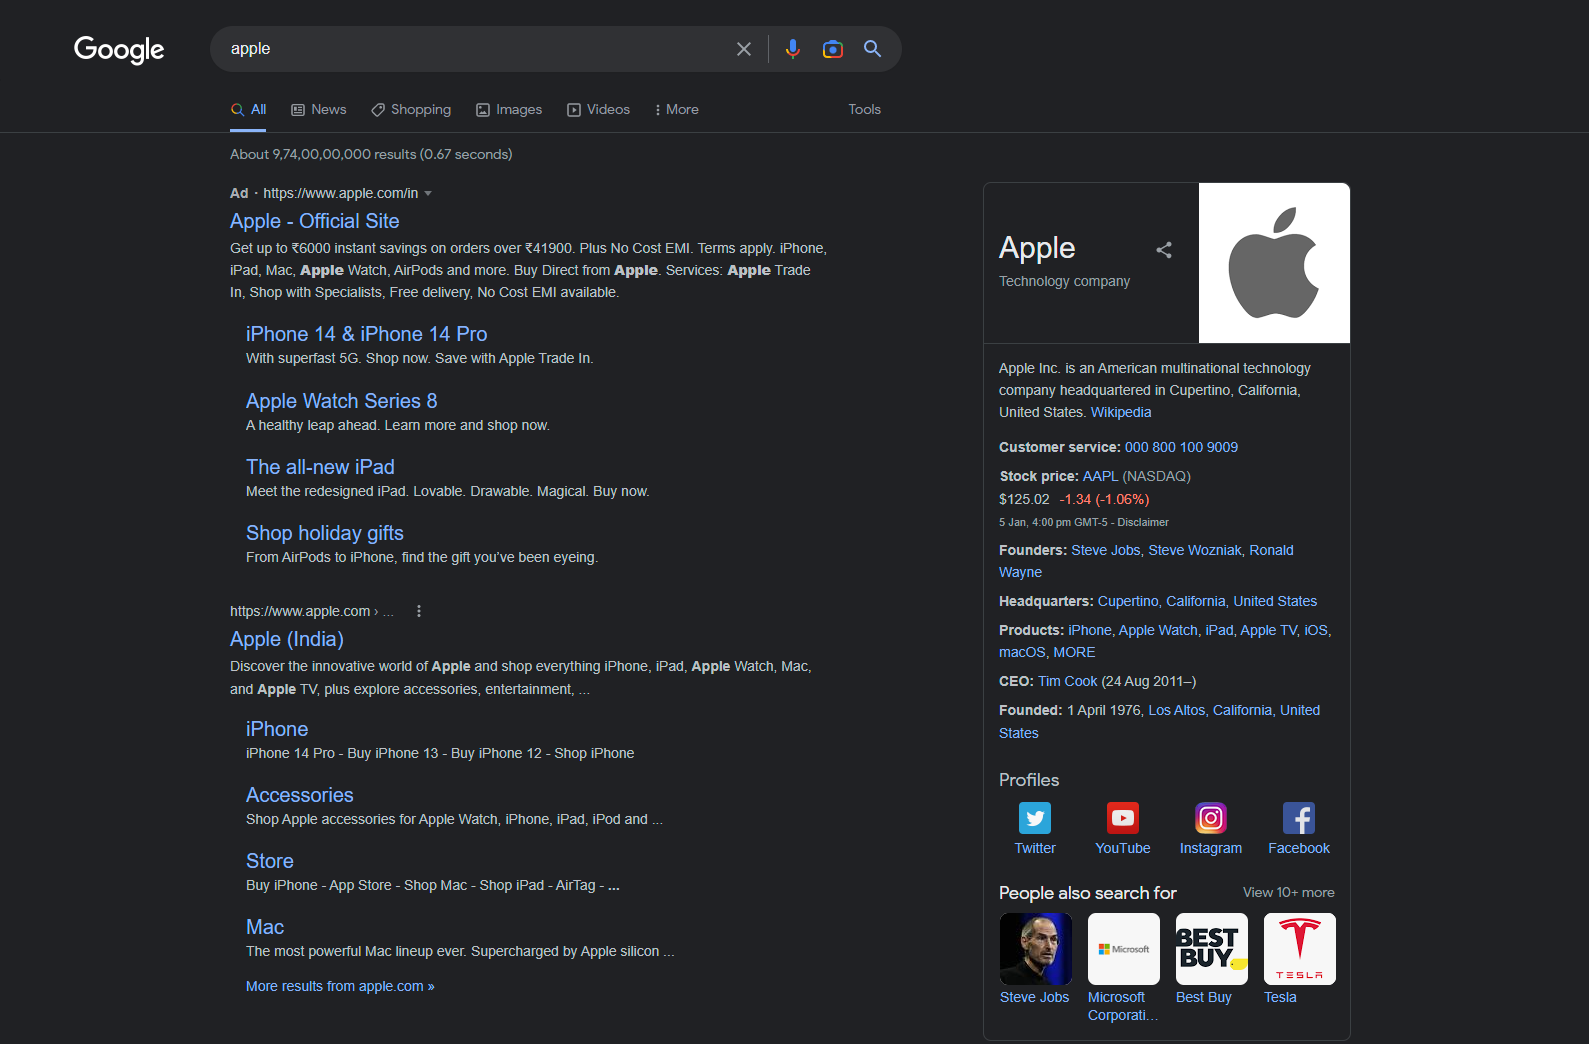Open the Wikipedia link in Apple panel

tap(1121, 412)
